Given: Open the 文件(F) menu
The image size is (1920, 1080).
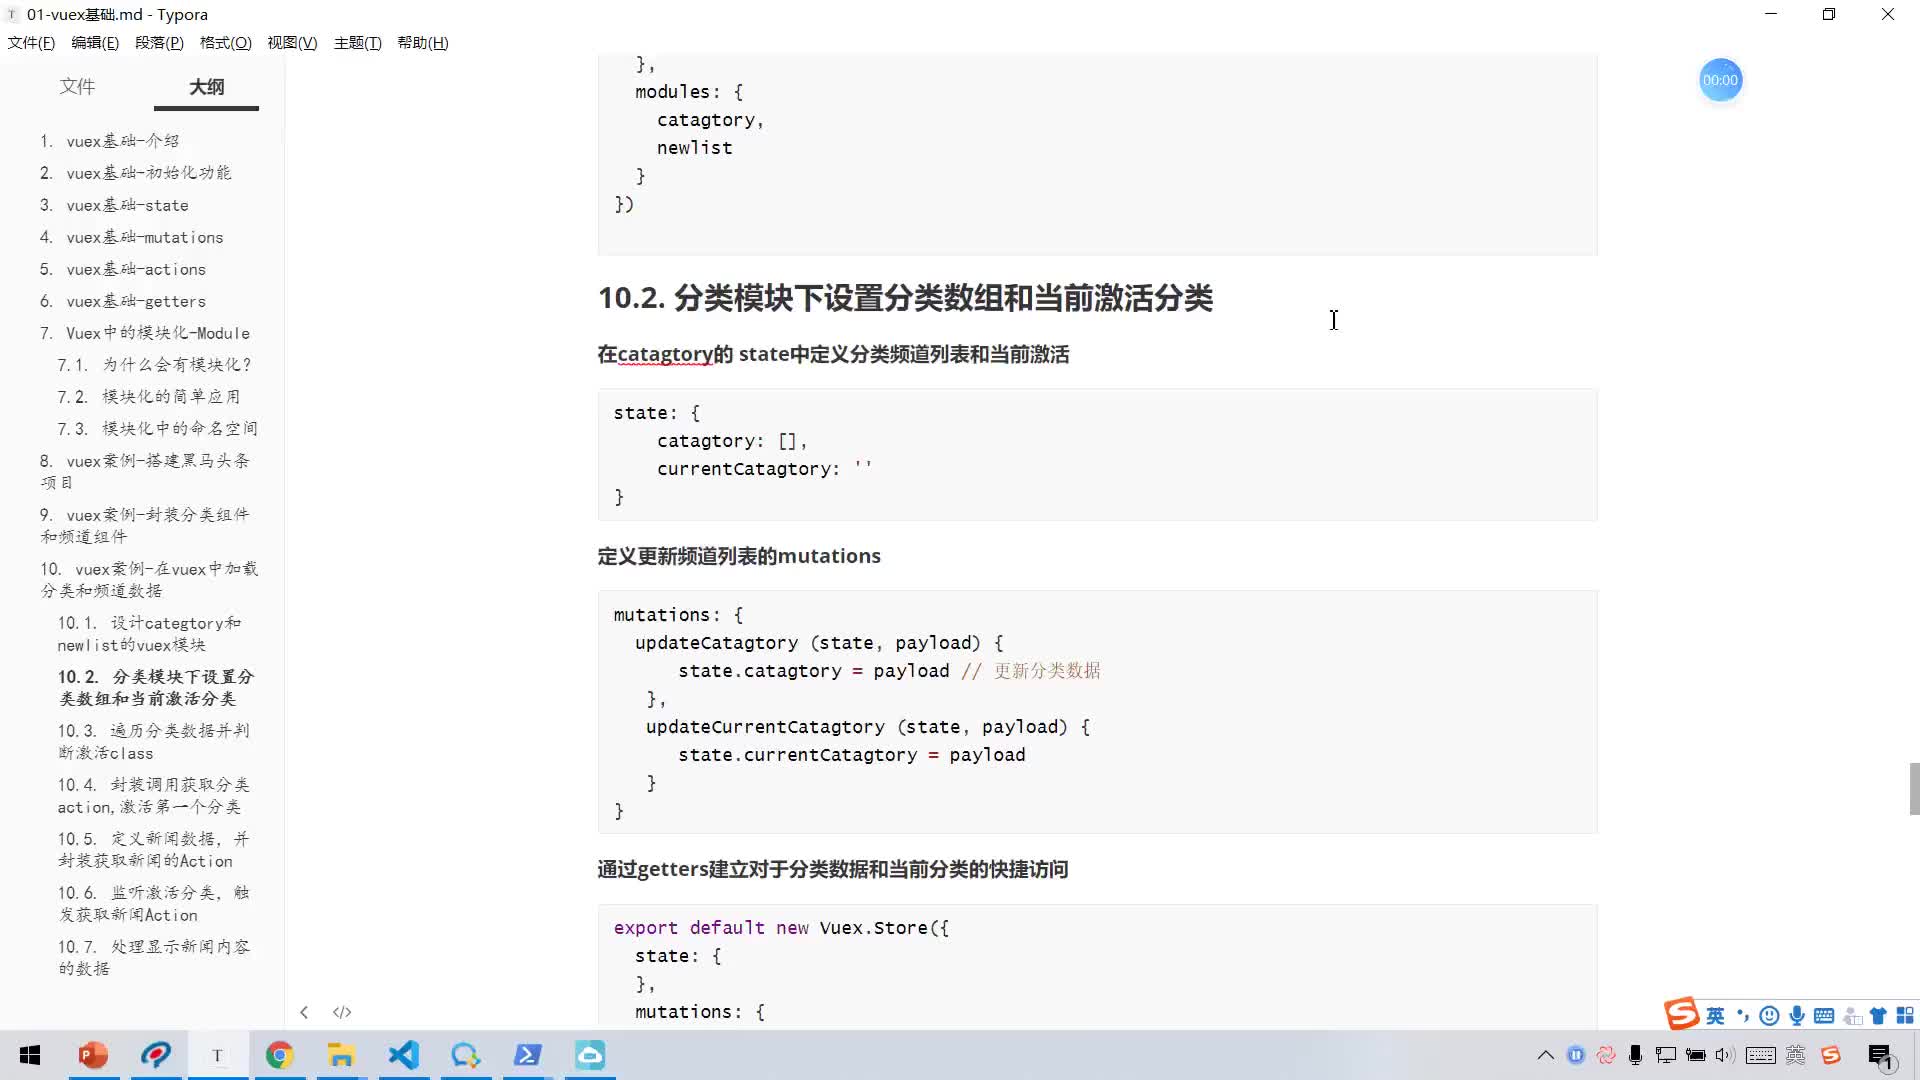Looking at the screenshot, I should pos(31,43).
